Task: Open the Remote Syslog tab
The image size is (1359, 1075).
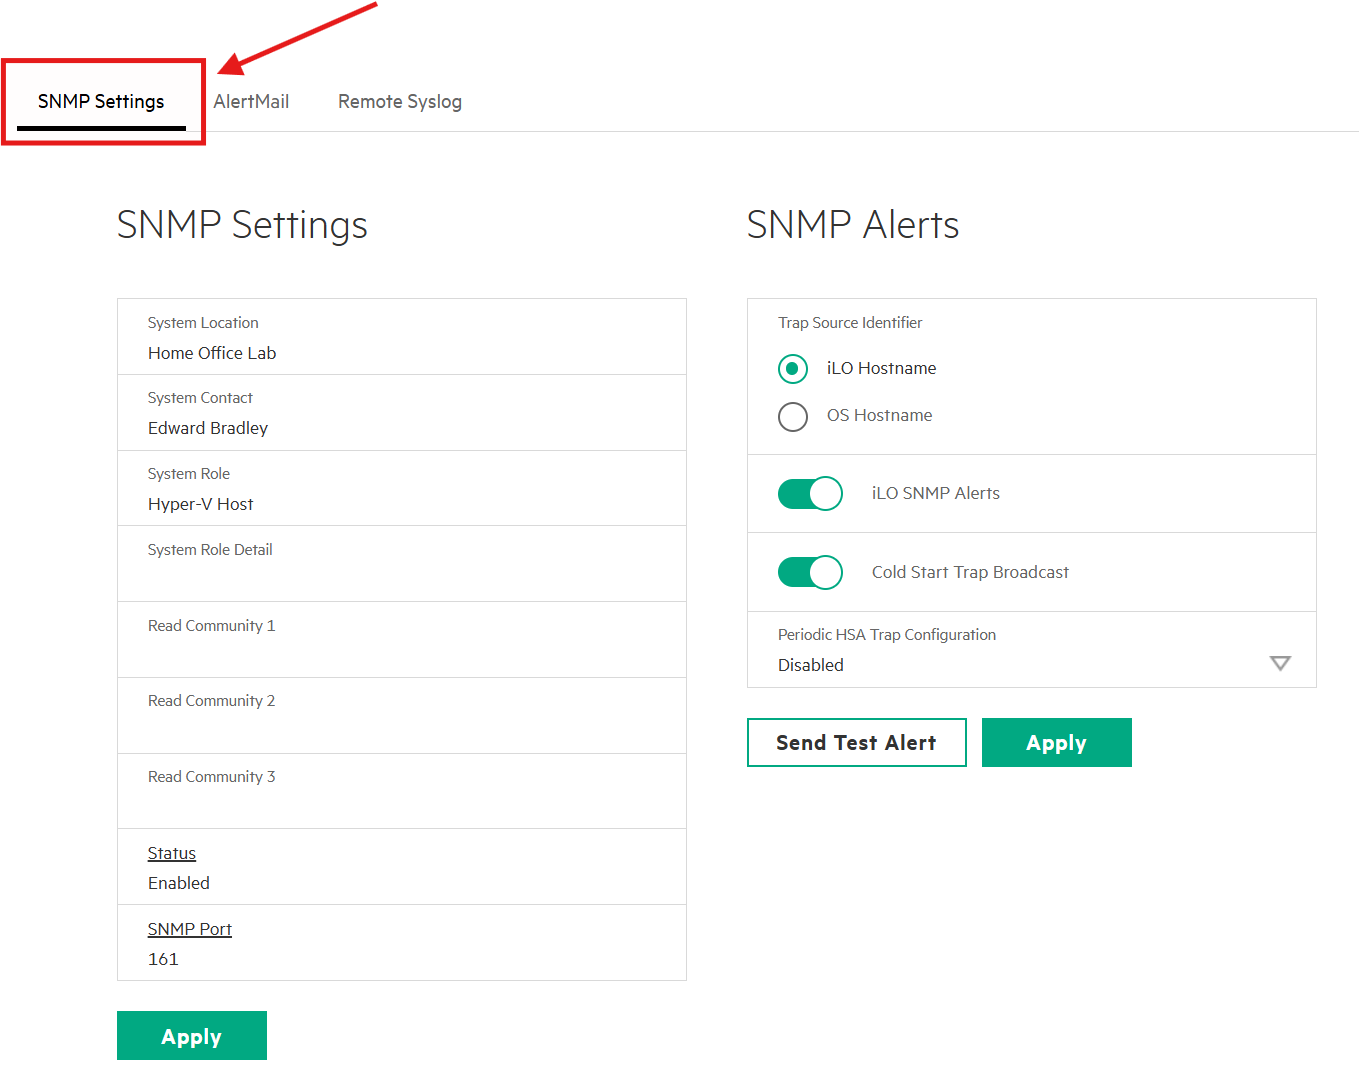Action: [399, 102]
